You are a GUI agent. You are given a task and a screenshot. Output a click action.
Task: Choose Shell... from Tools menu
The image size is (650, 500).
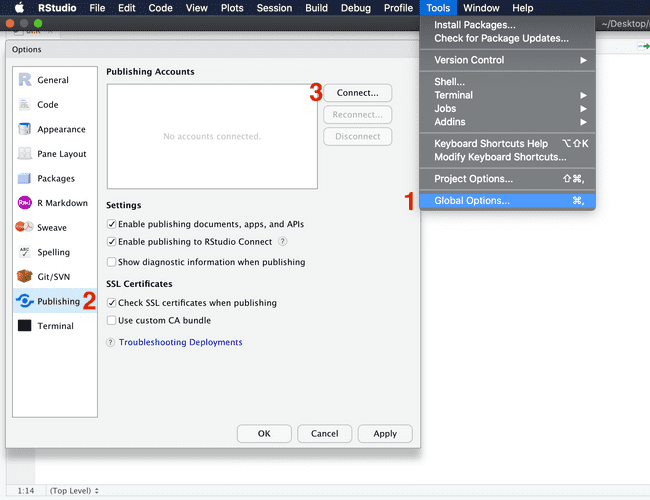[x=507, y=82]
